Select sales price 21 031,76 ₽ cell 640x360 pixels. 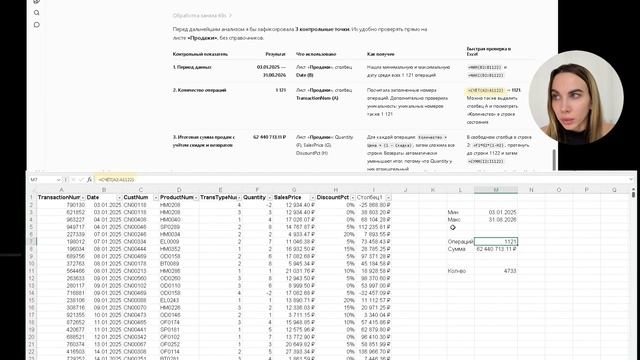click(294, 271)
